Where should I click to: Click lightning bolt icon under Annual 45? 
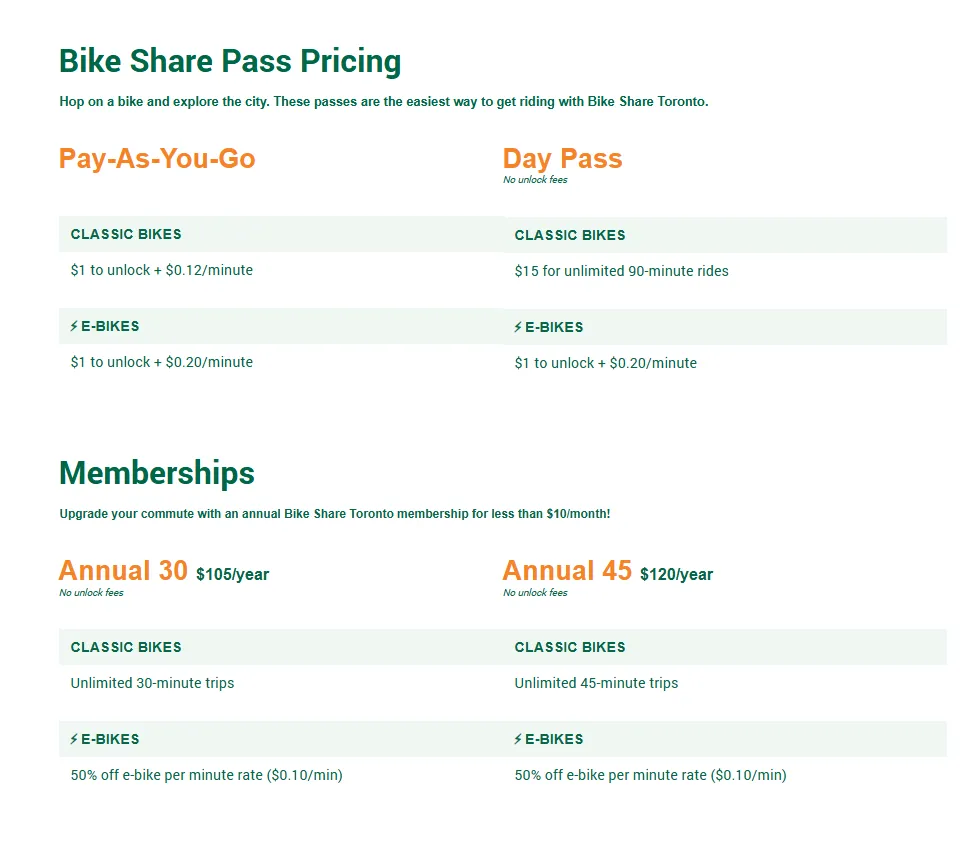[x=518, y=739]
